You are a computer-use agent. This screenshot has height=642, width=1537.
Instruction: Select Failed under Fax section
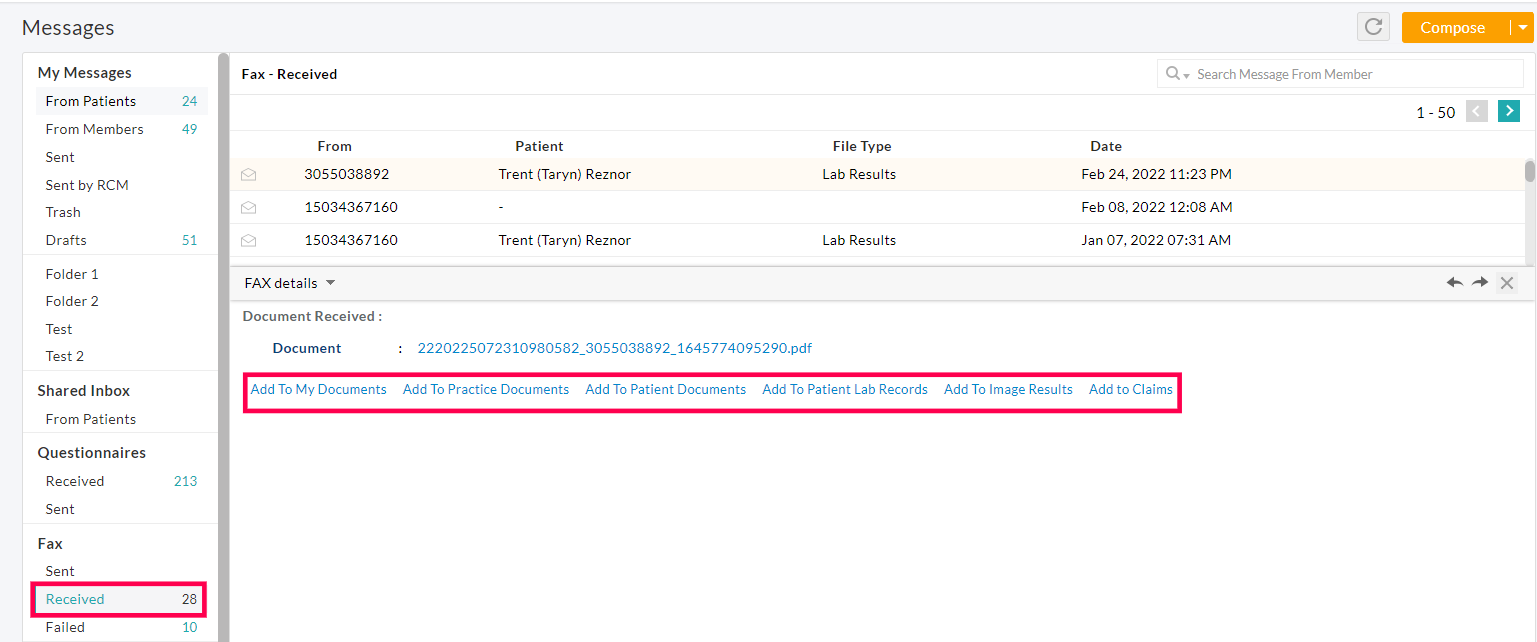[x=65, y=627]
